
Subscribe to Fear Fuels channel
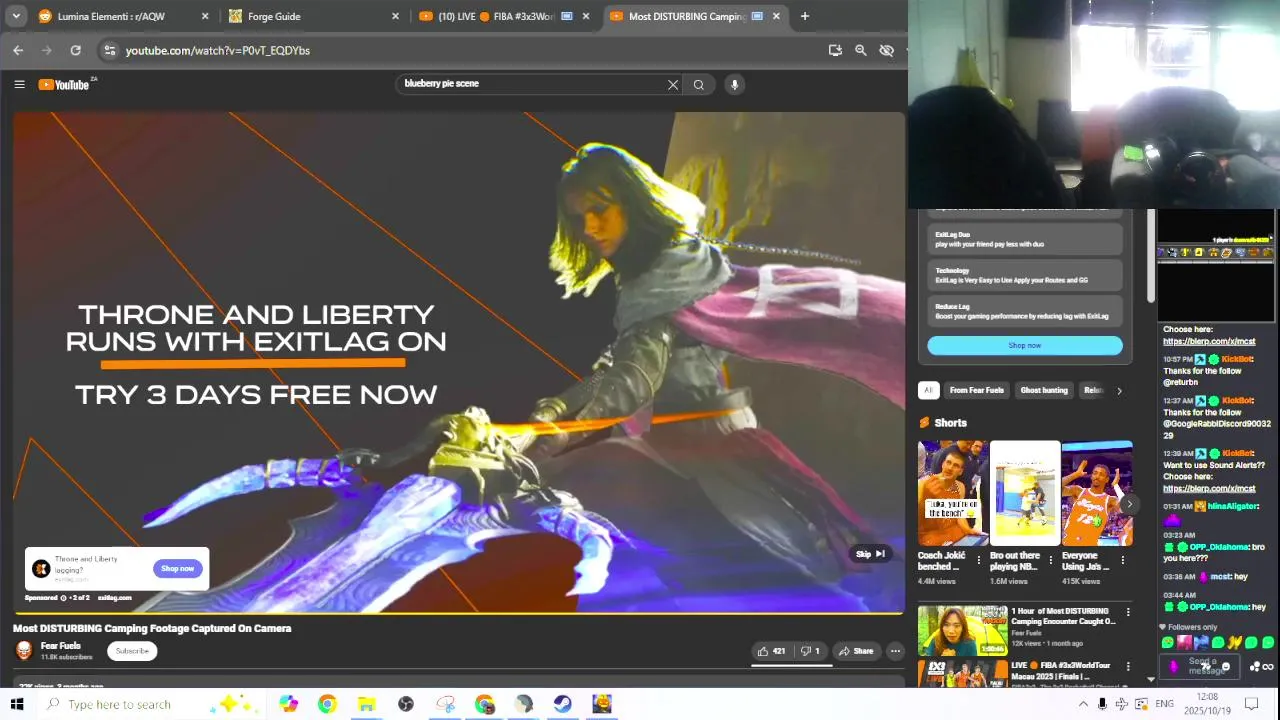132,651
